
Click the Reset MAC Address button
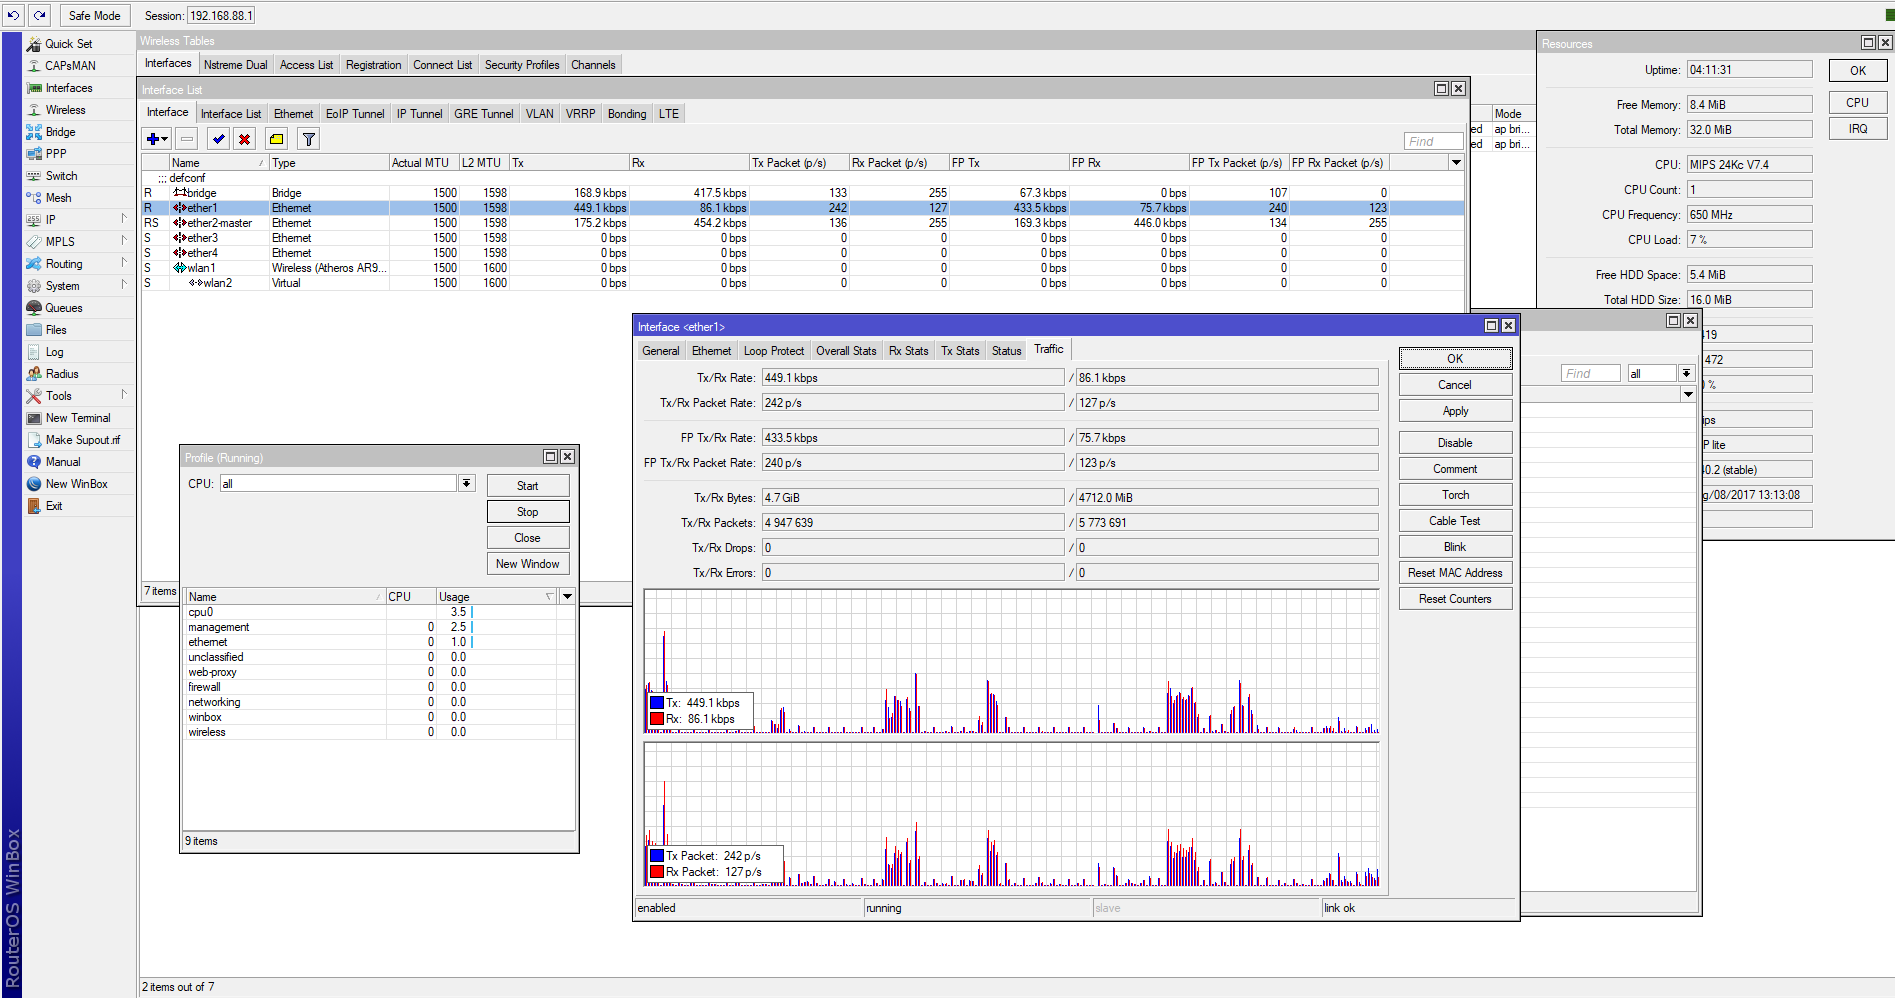1456,573
